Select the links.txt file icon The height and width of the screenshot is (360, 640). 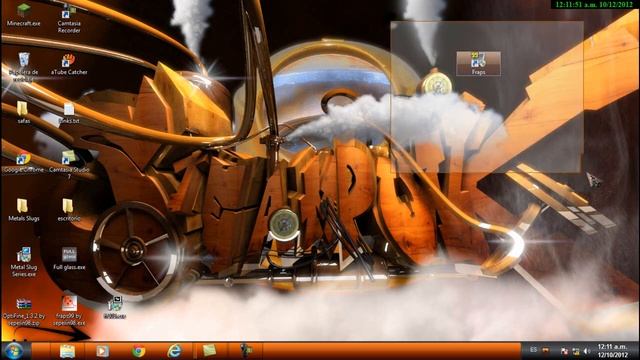coord(69,113)
